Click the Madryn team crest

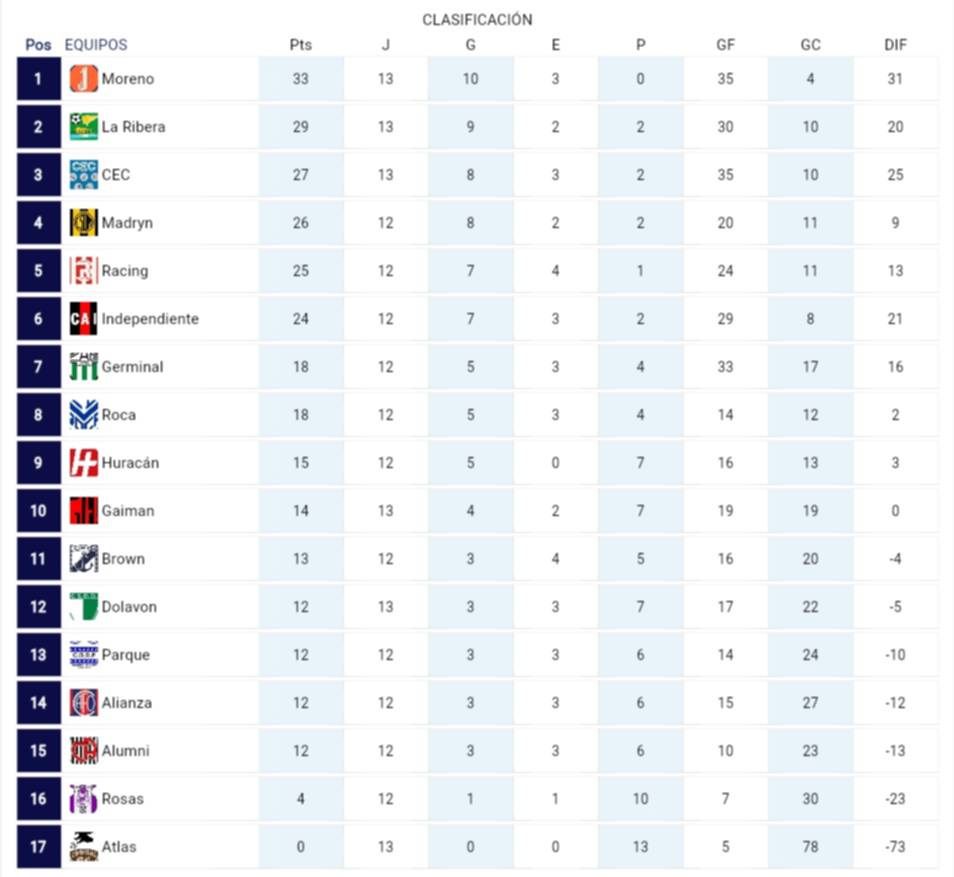point(84,223)
